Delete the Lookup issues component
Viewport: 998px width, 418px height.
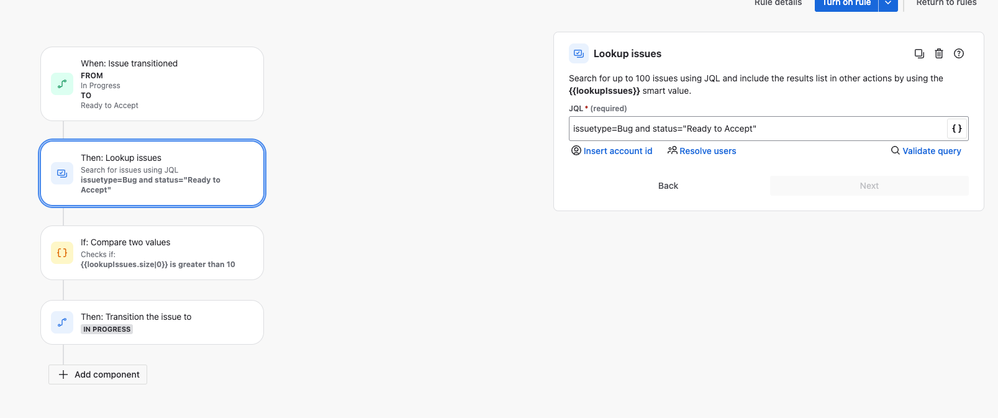coord(939,54)
